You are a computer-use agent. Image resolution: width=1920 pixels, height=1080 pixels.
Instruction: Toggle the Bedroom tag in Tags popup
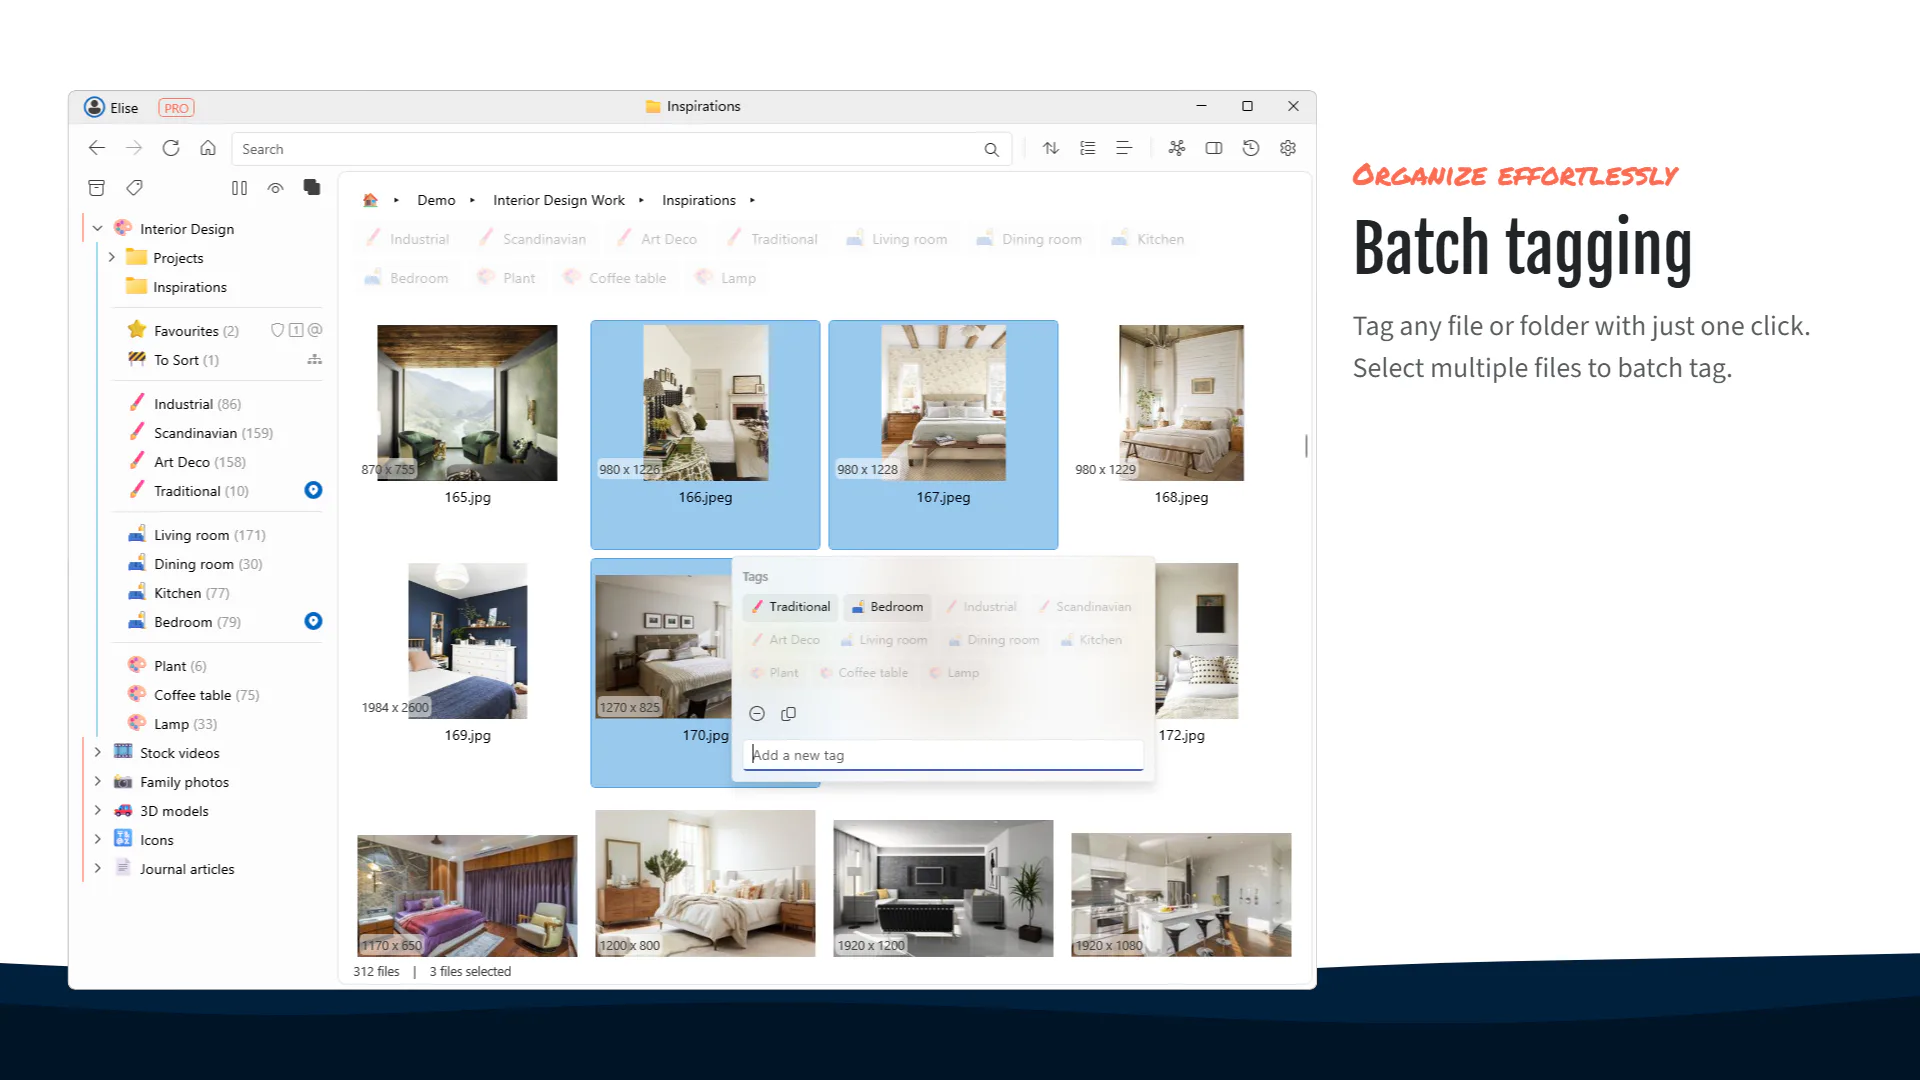click(x=887, y=607)
